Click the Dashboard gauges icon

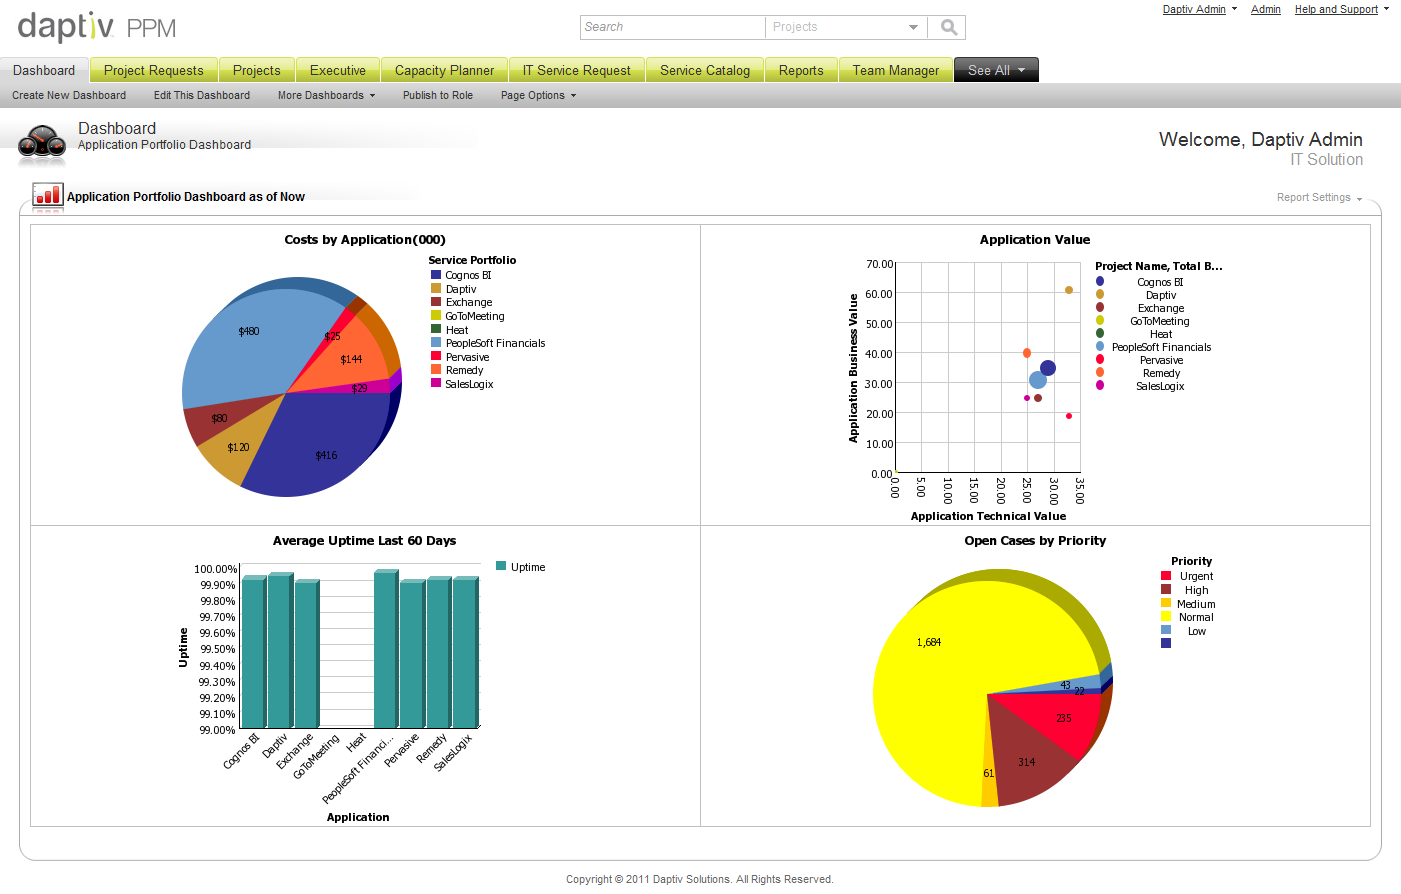(x=42, y=143)
